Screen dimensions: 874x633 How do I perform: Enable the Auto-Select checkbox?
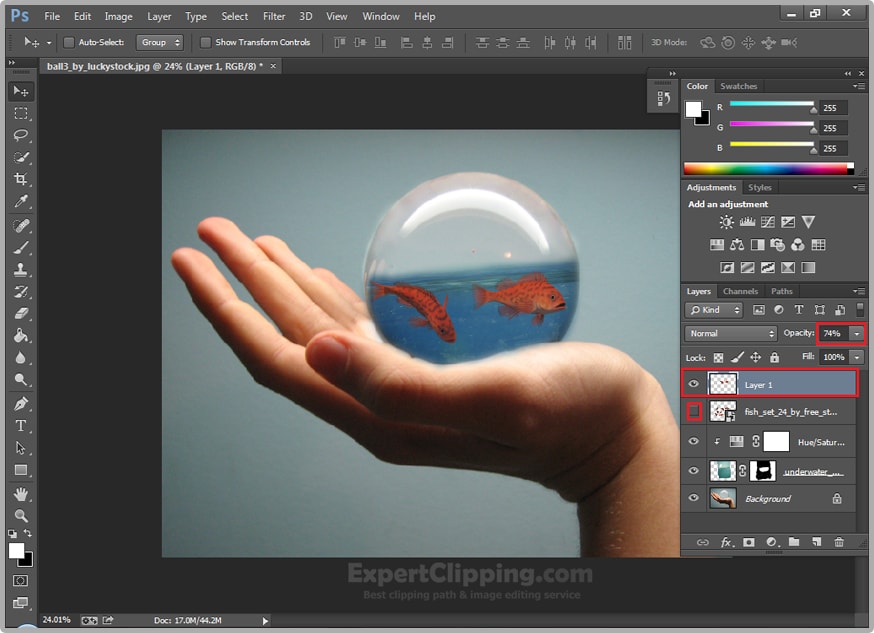tap(69, 43)
